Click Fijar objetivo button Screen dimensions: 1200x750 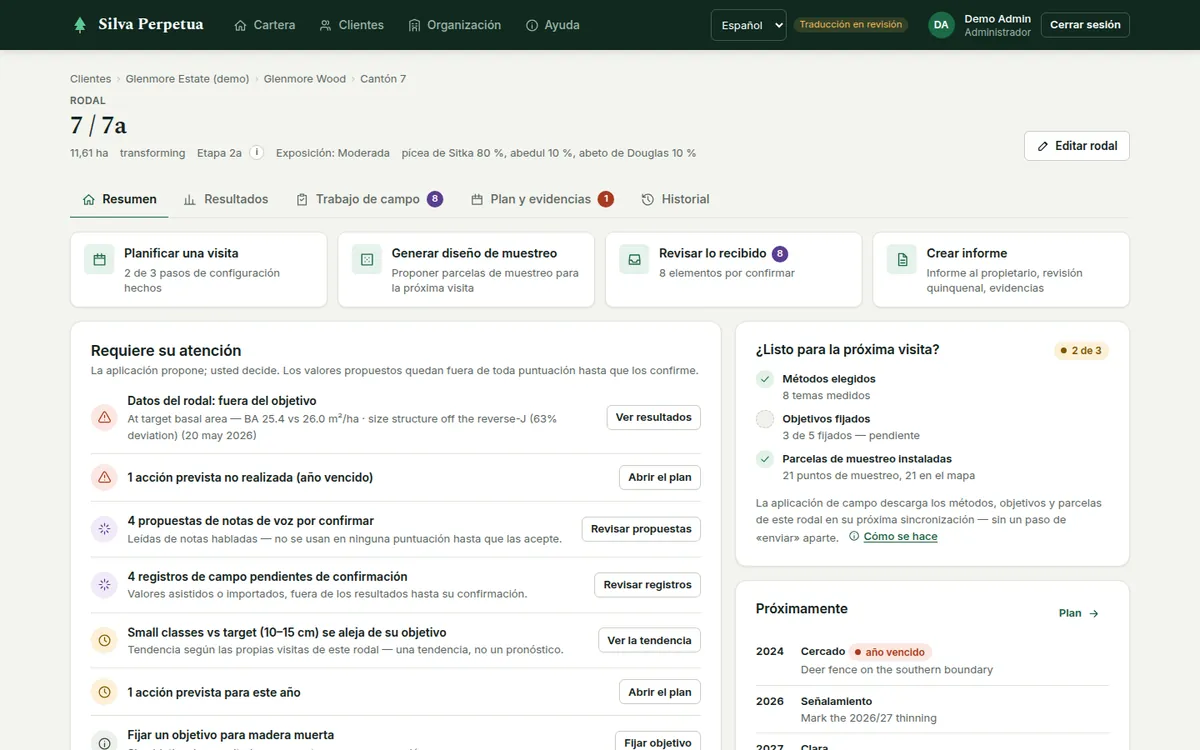point(658,743)
